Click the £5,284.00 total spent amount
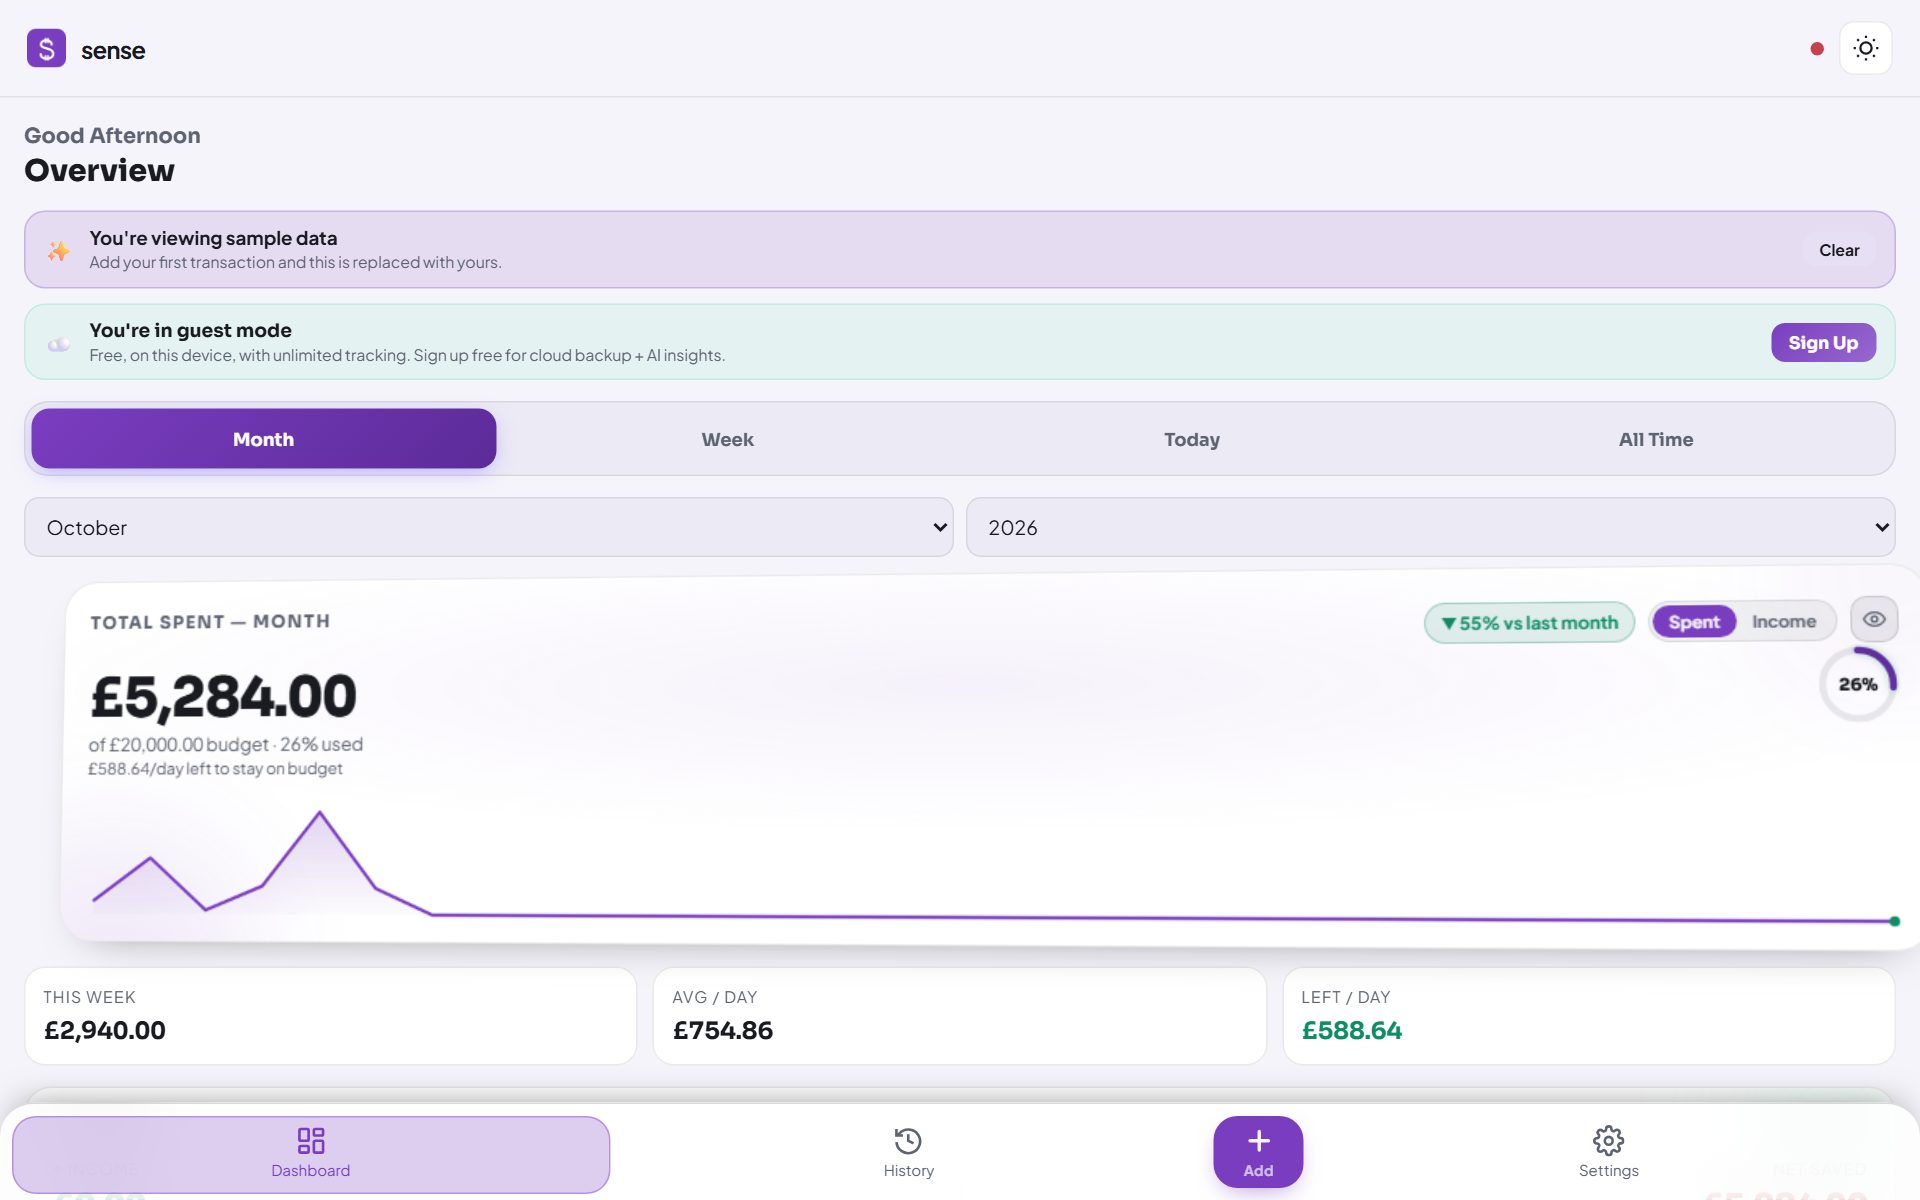 click(x=223, y=696)
